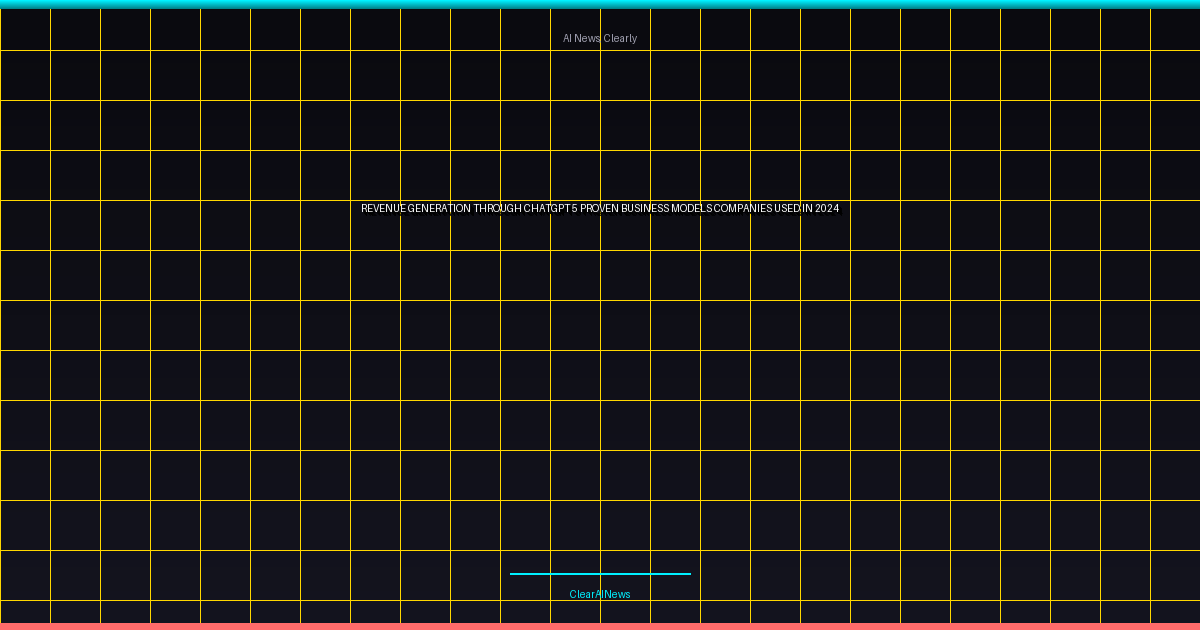Click the word "CHATGPT" in the headline
The width and height of the screenshot is (1200, 630).
click(546, 209)
